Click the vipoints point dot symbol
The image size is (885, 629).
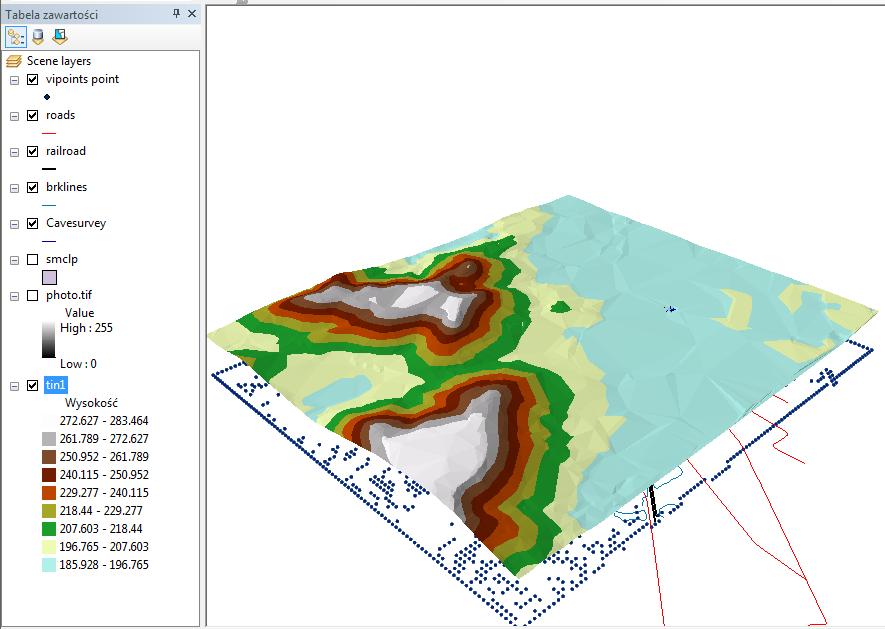click(x=47, y=97)
